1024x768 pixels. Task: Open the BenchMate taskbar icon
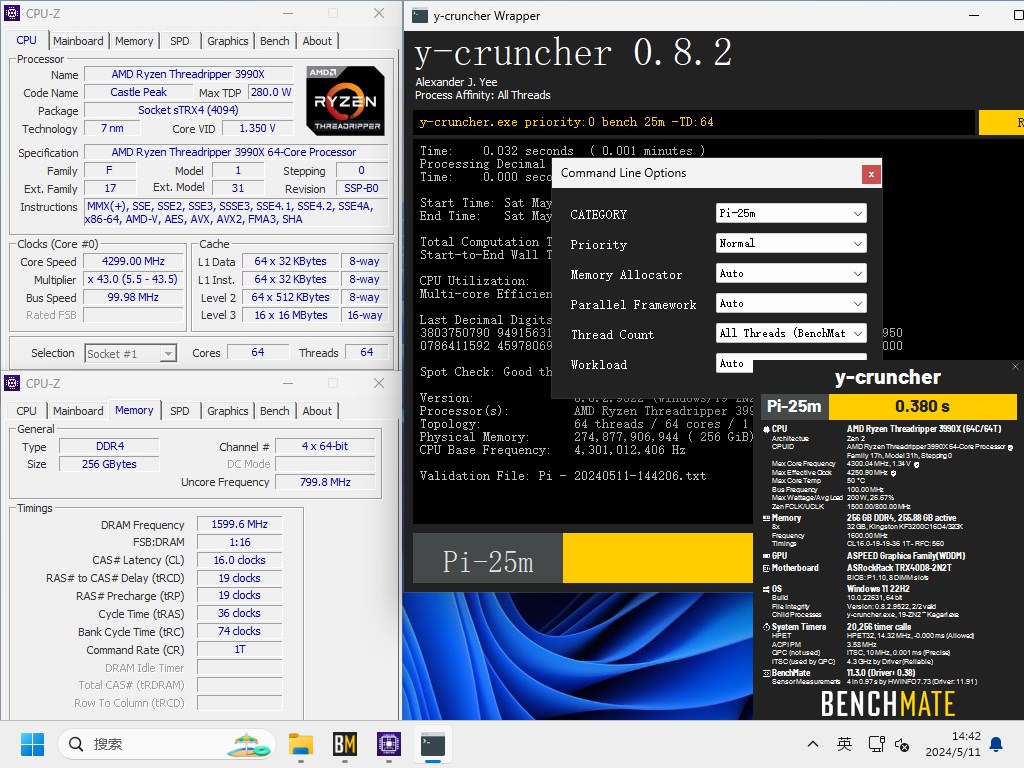click(x=345, y=744)
